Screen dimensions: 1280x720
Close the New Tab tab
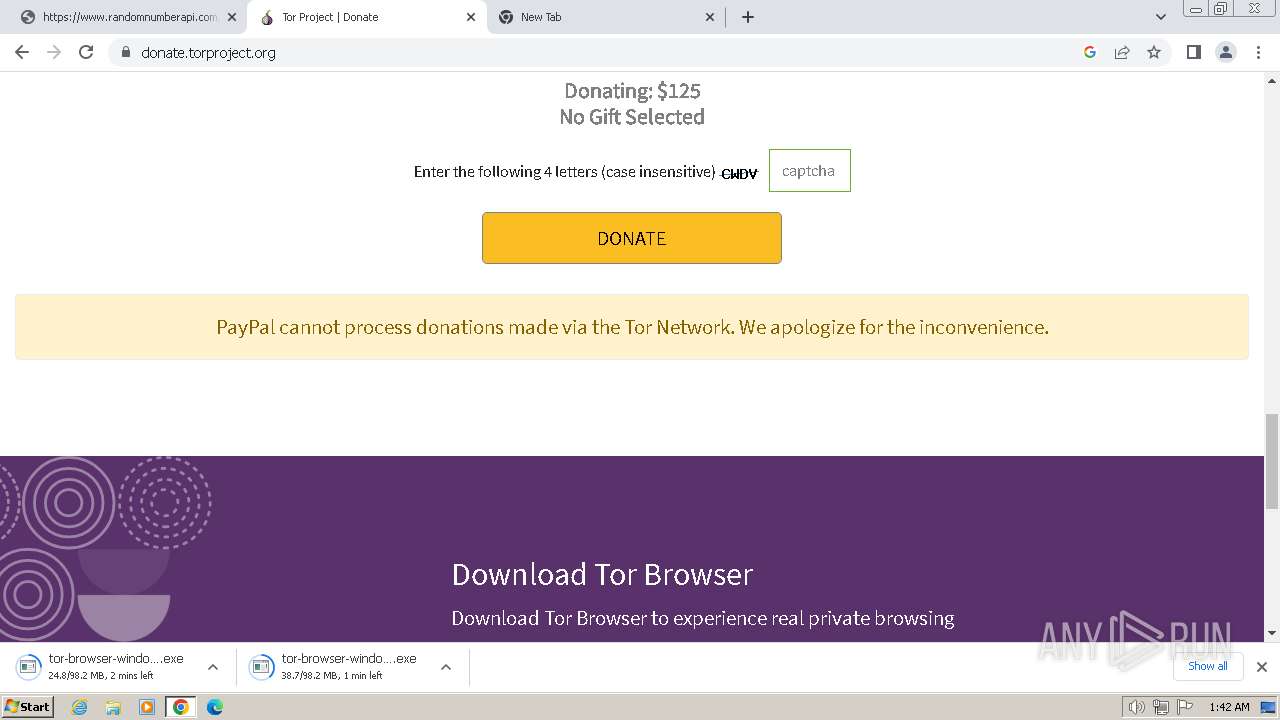(710, 17)
